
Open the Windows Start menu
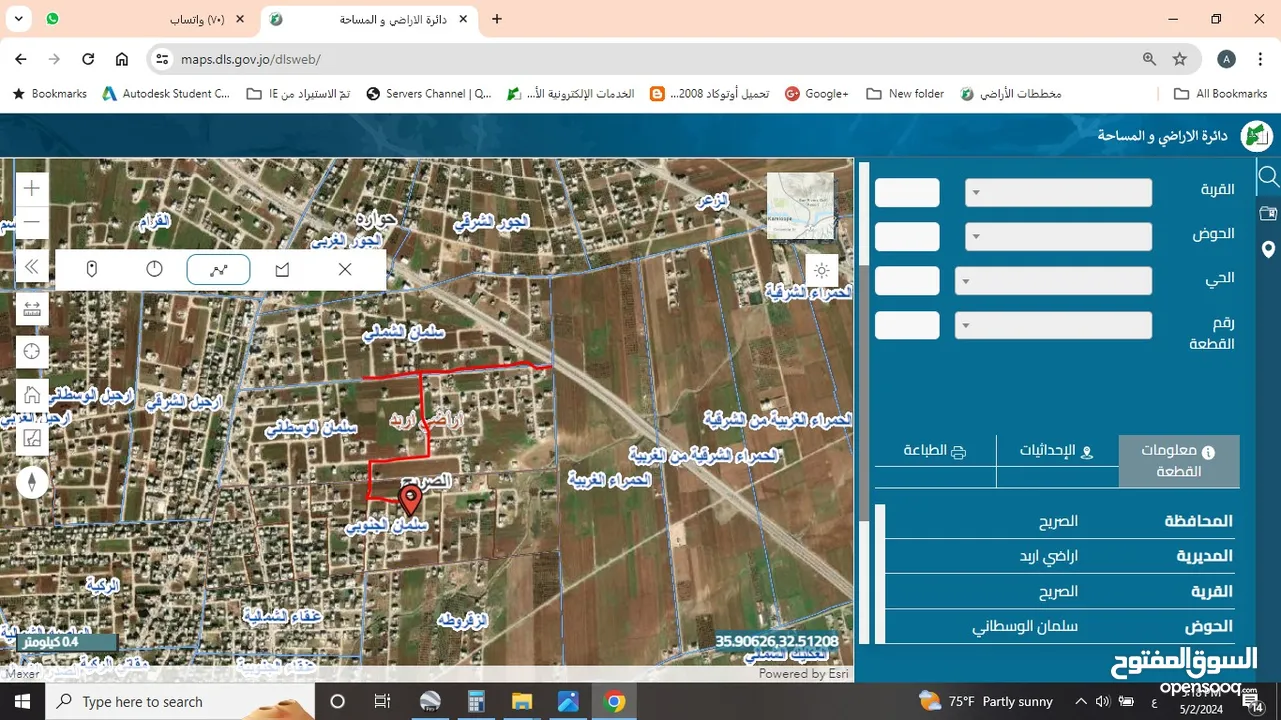pos(23,701)
